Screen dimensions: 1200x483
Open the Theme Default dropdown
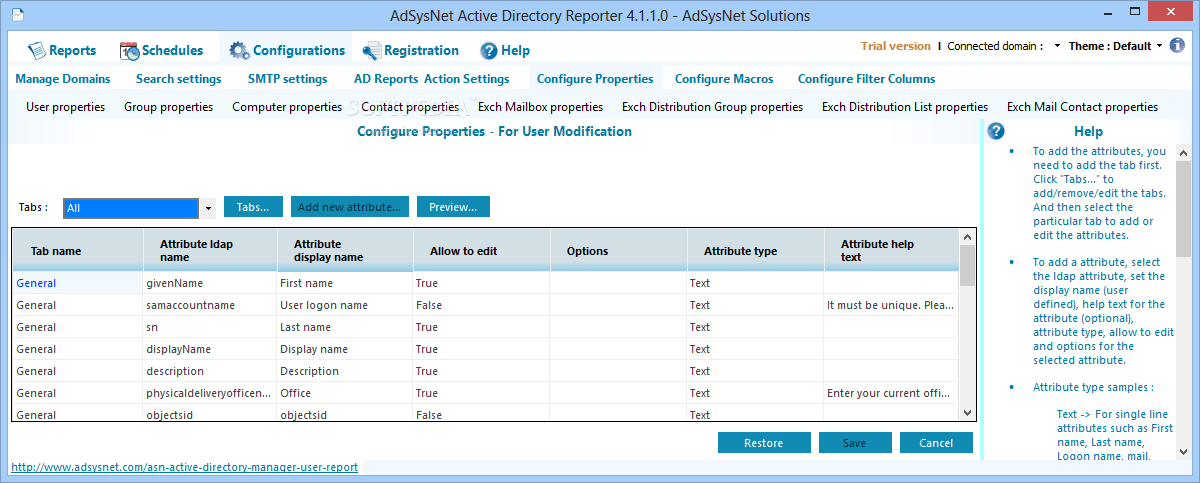coord(1160,46)
